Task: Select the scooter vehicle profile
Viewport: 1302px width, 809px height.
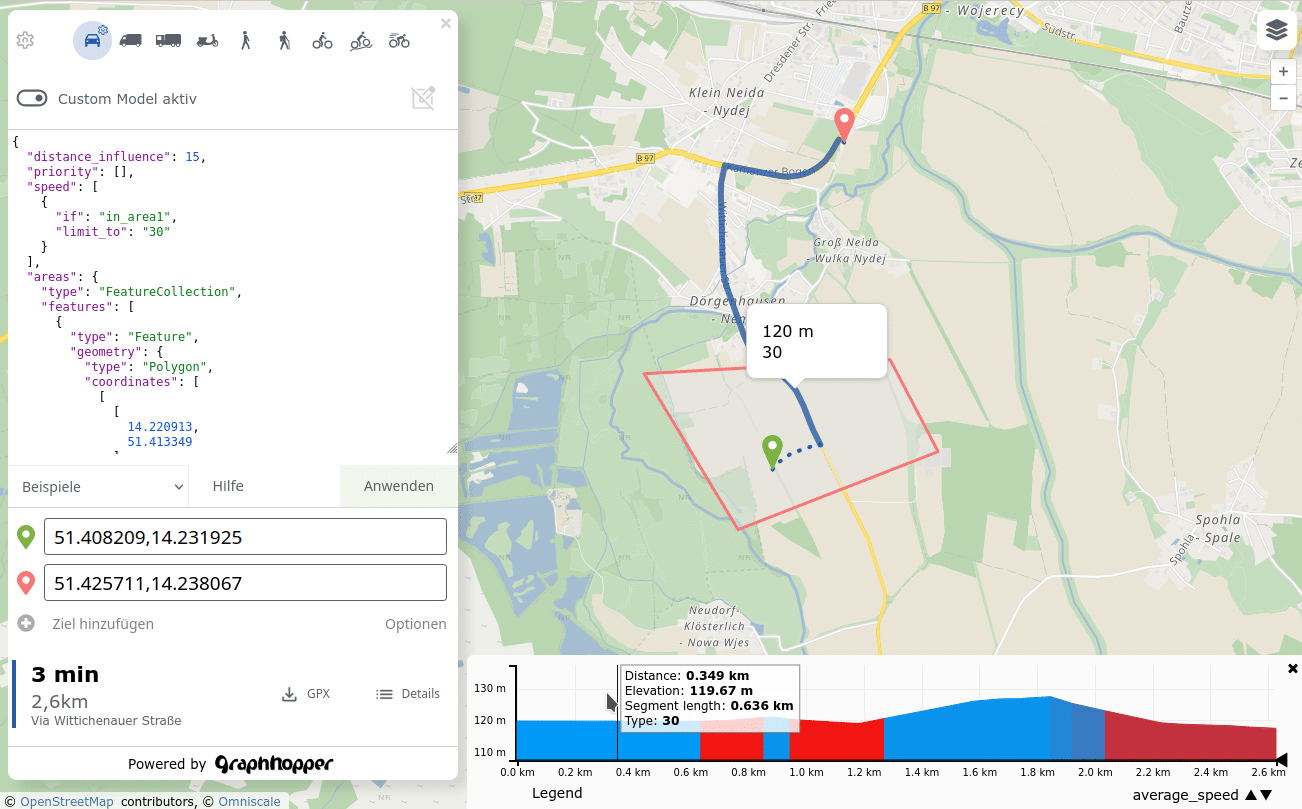Action: point(207,41)
